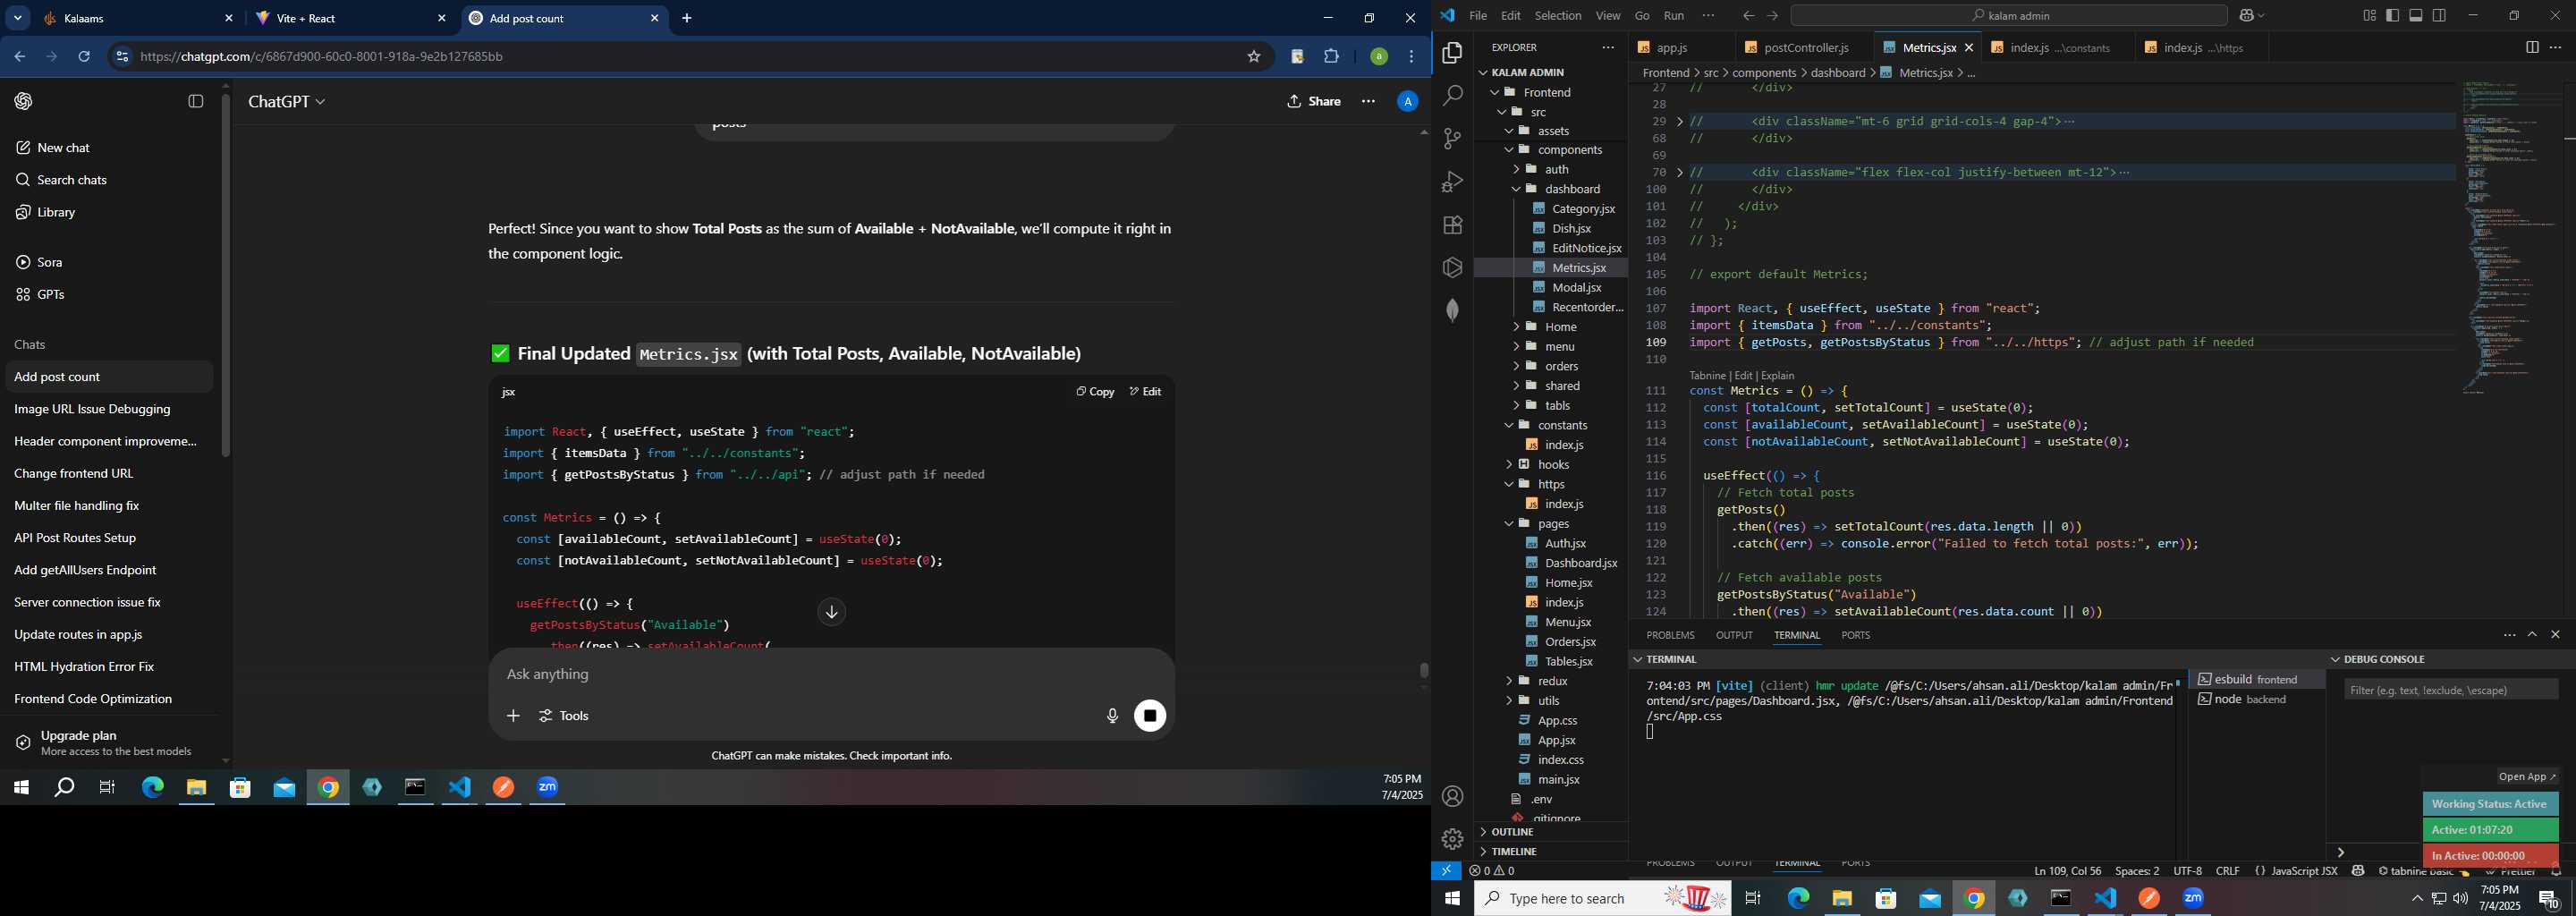Open Selection menu in VS Code
The height and width of the screenshot is (916, 2576).
click(x=1558, y=16)
